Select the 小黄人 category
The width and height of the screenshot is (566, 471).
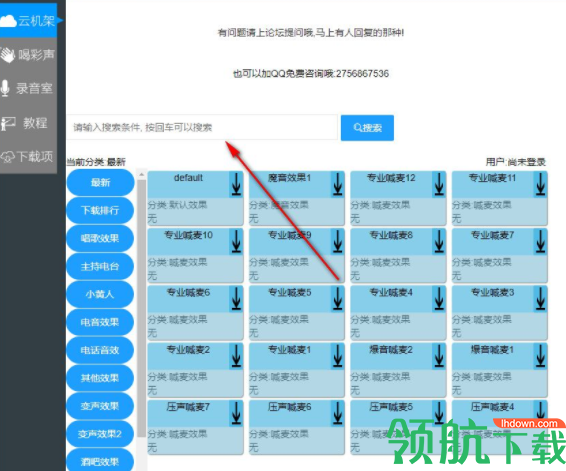tap(100, 294)
